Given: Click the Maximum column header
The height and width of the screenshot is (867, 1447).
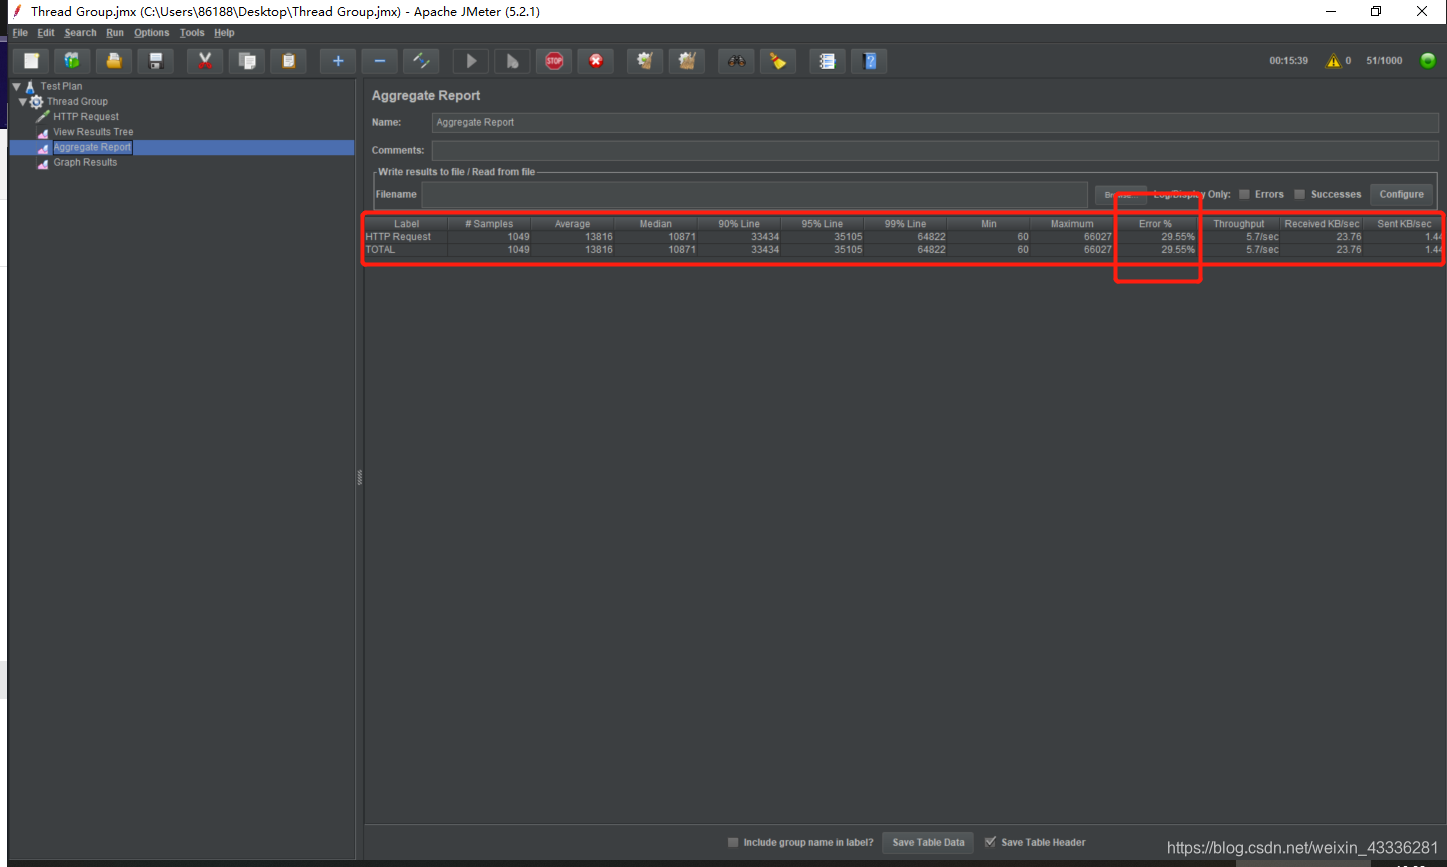Looking at the screenshot, I should tap(1072, 224).
